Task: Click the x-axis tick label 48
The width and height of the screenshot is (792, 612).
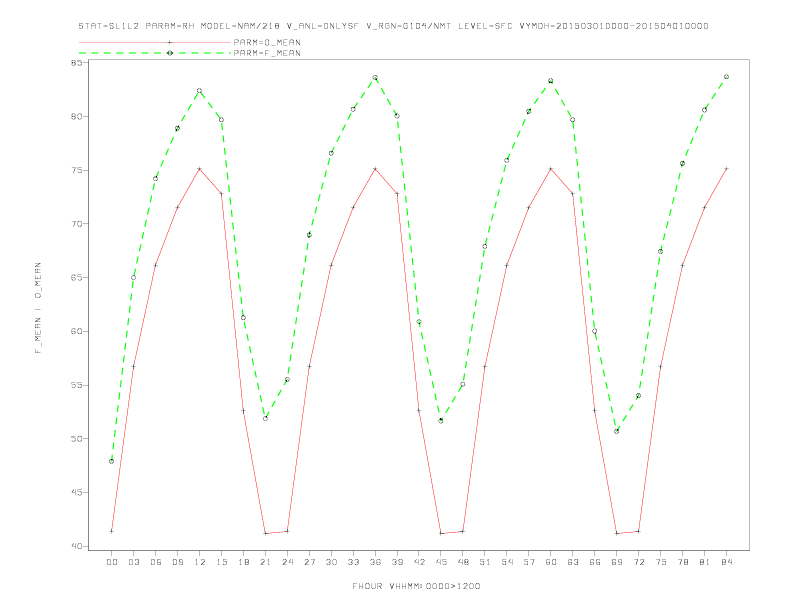Action: pyautogui.click(x=463, y=562)
